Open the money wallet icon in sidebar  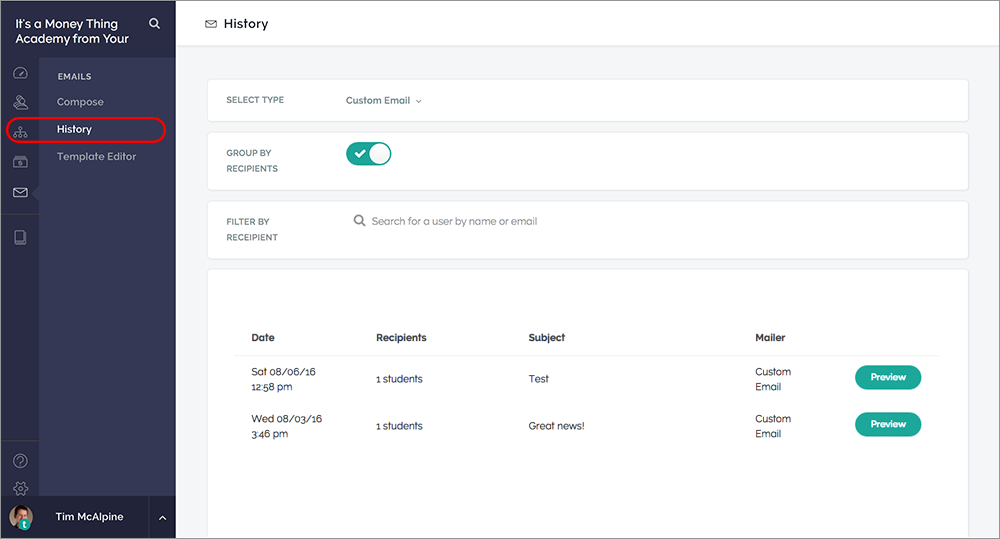tap(20, 162)
